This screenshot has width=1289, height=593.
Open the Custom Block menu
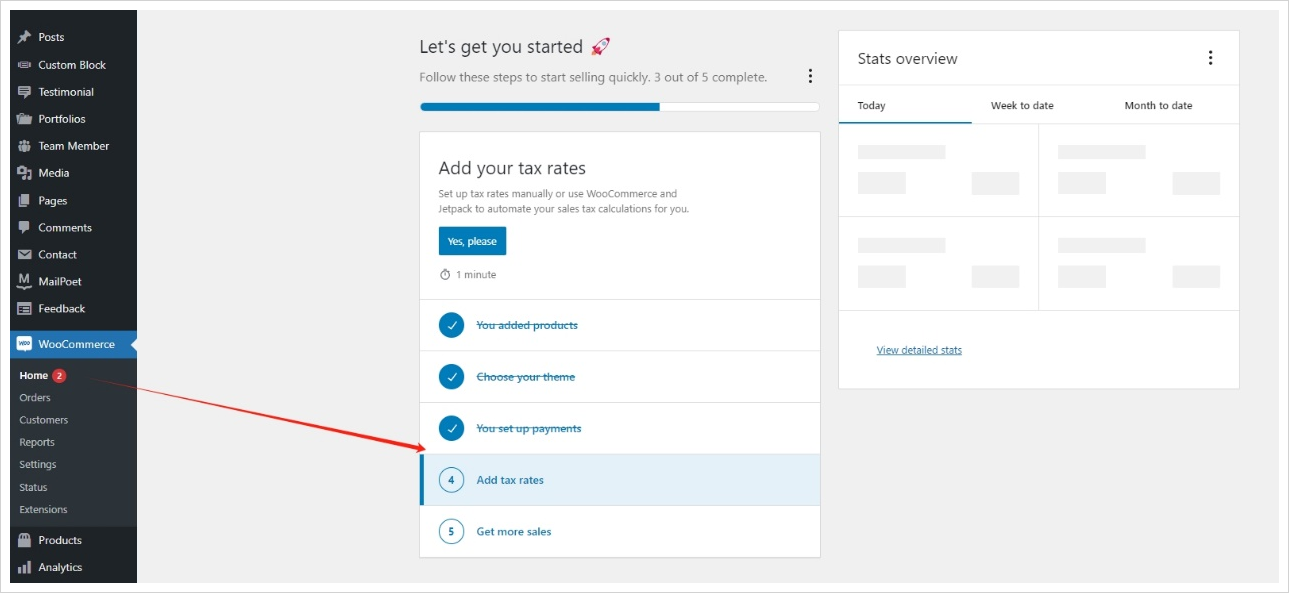(x=74, y=65)
